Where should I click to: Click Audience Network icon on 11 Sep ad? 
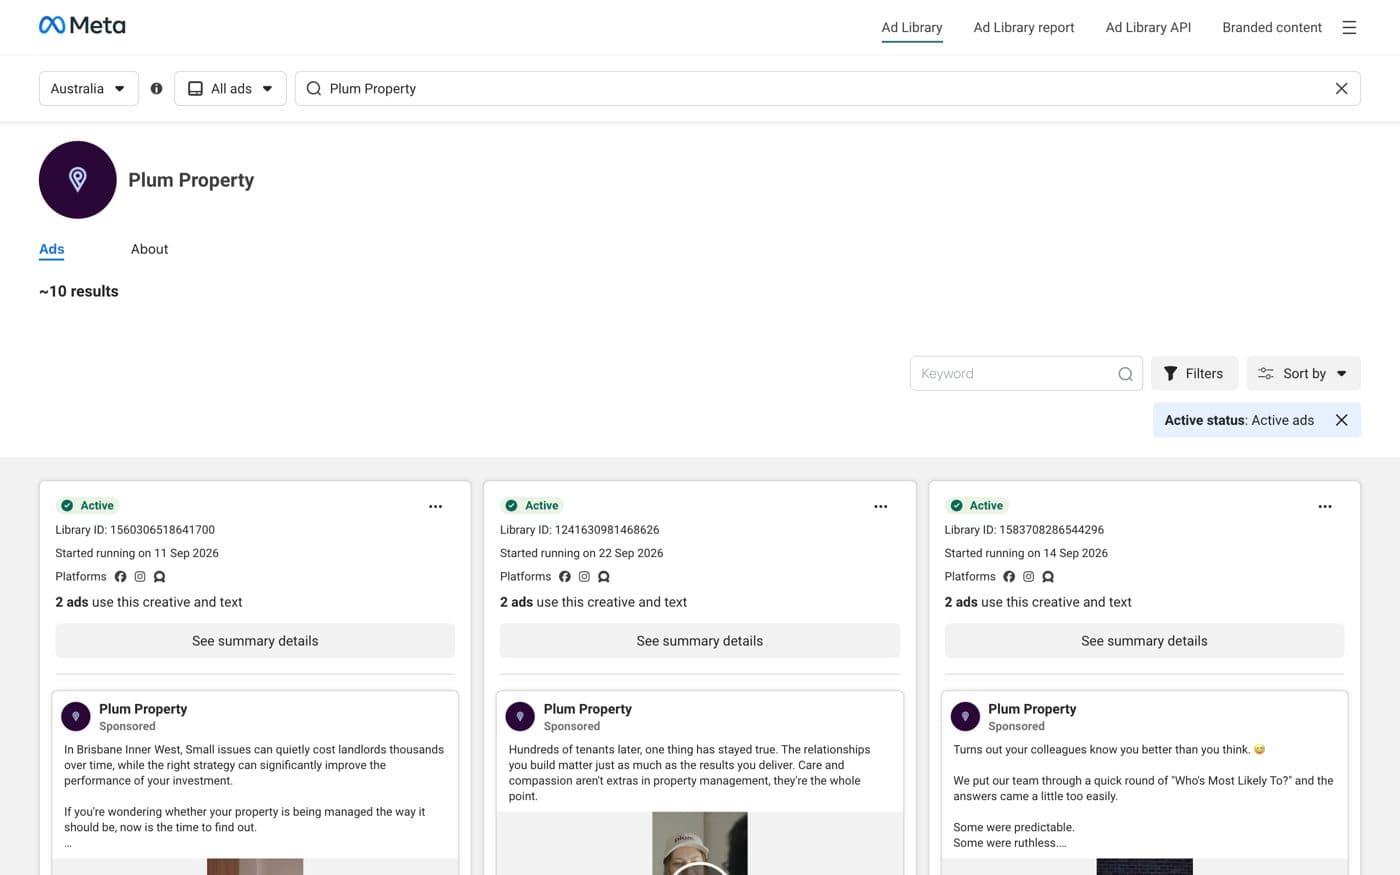point(159,577)
